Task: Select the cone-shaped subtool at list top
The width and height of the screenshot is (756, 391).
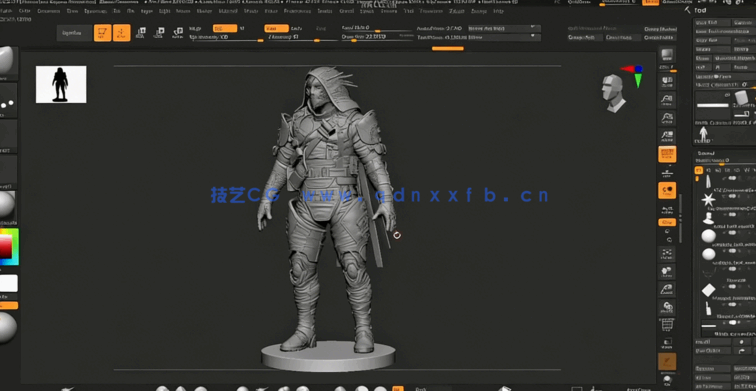Action: pos(708,181)
